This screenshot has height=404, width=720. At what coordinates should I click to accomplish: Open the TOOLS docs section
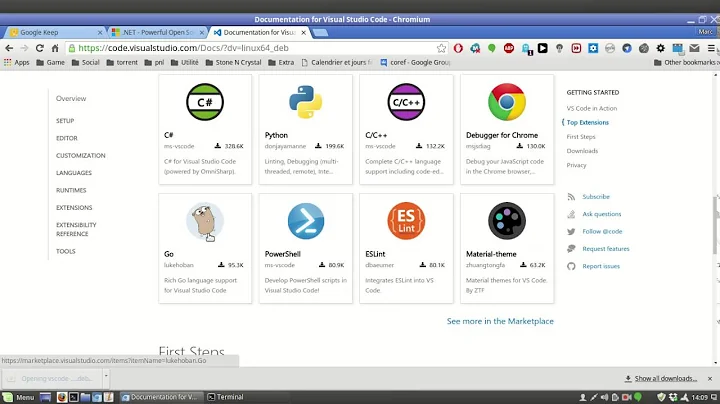coord(66,252)
